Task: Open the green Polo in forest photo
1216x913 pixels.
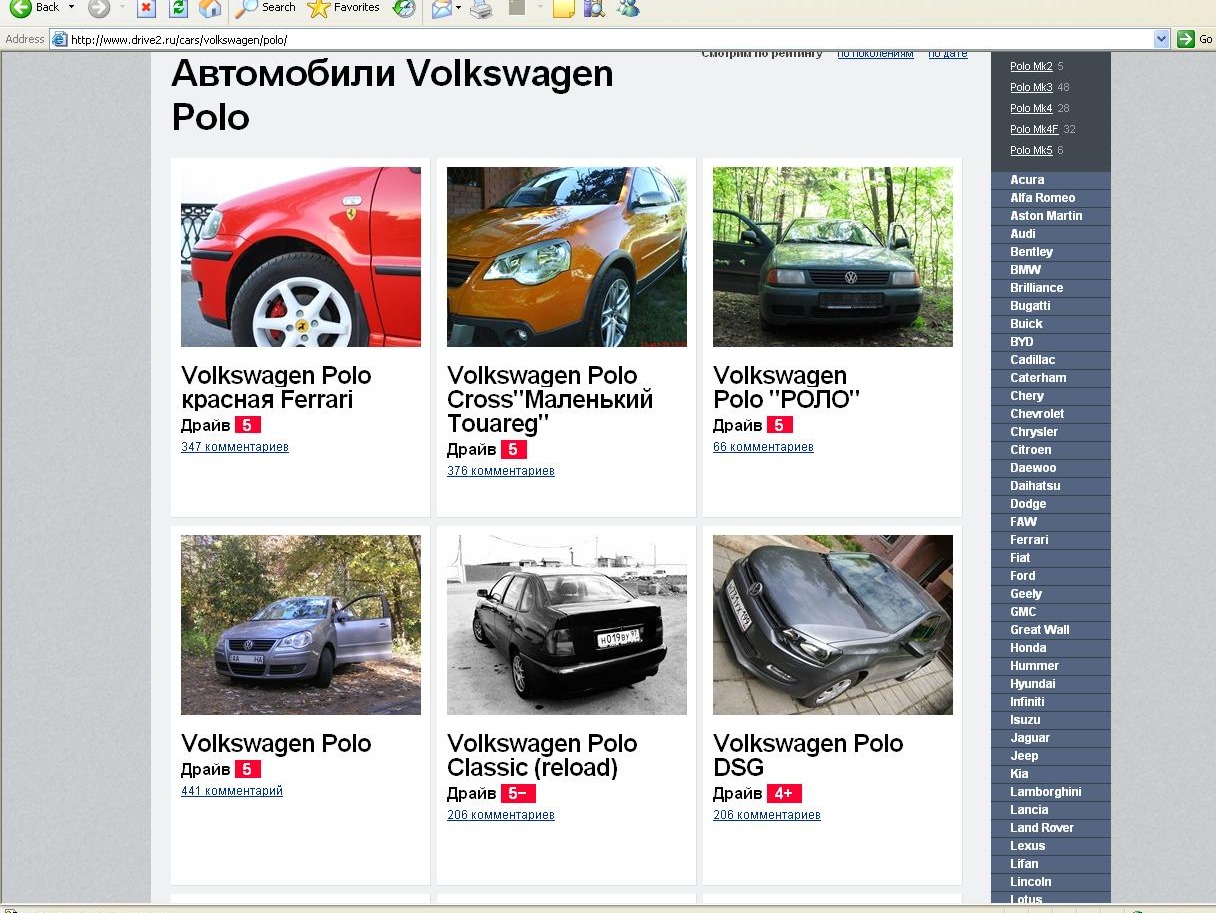Action: pyautogui.click(x=833, y=257)
